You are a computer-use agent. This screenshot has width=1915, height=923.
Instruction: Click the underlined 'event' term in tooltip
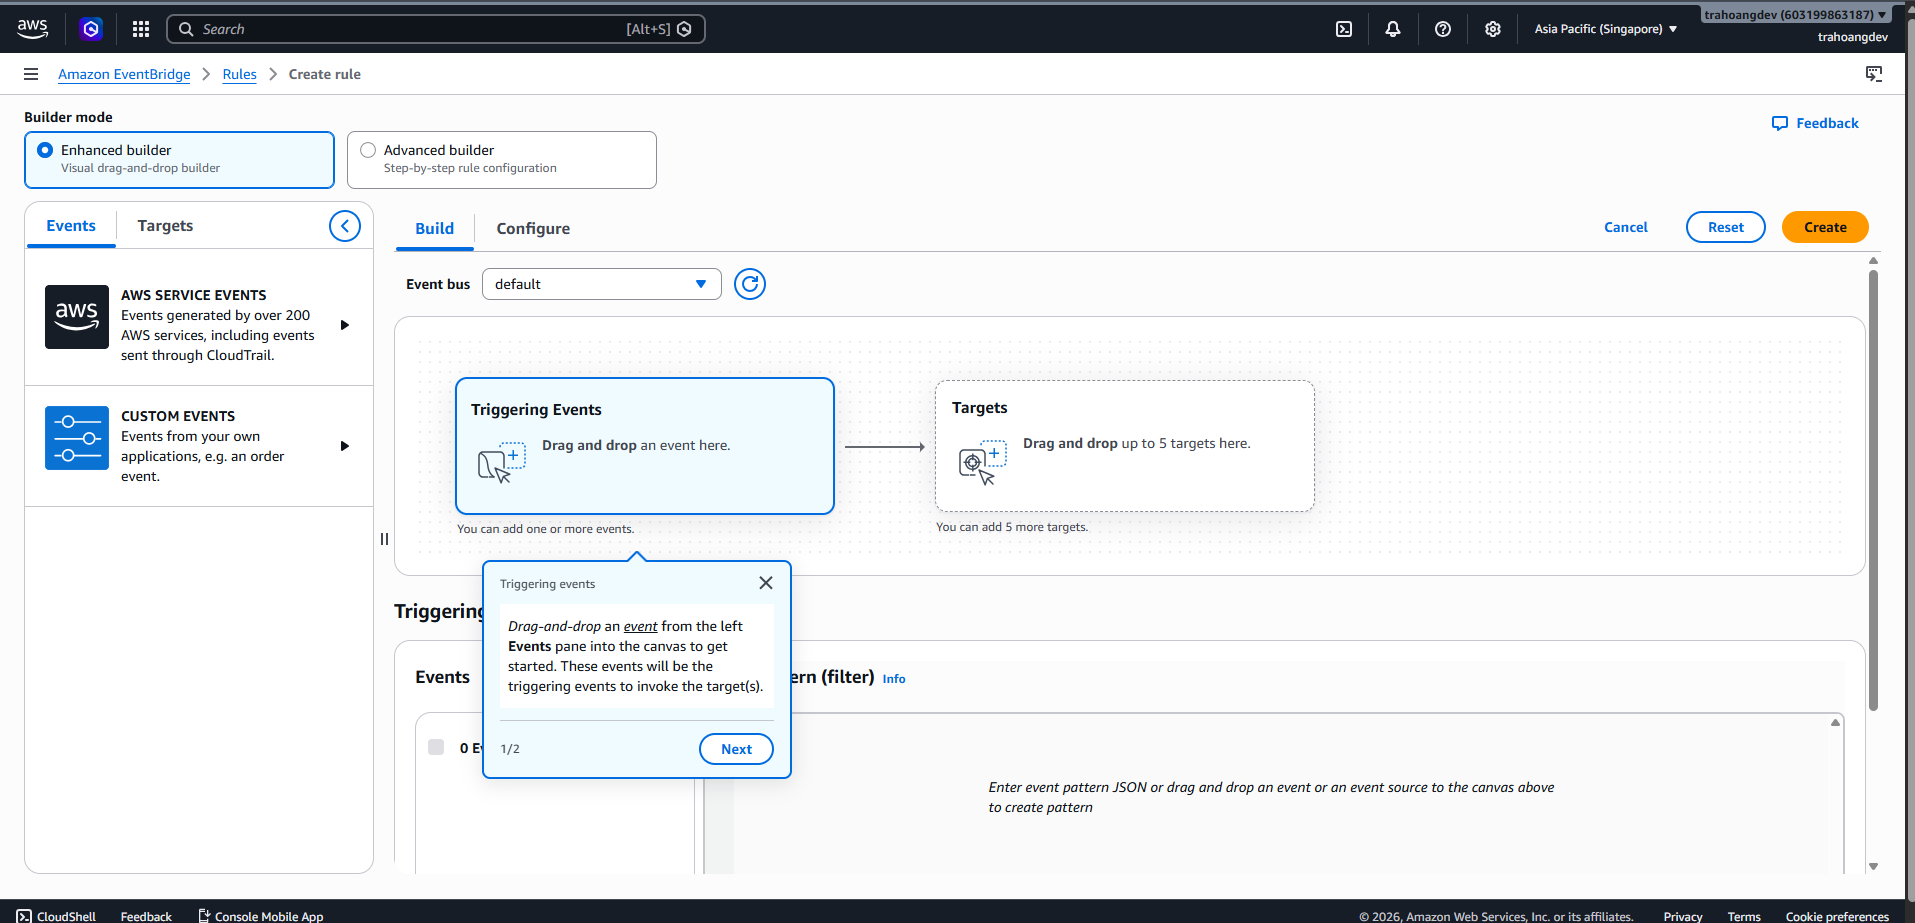[640, 626]
